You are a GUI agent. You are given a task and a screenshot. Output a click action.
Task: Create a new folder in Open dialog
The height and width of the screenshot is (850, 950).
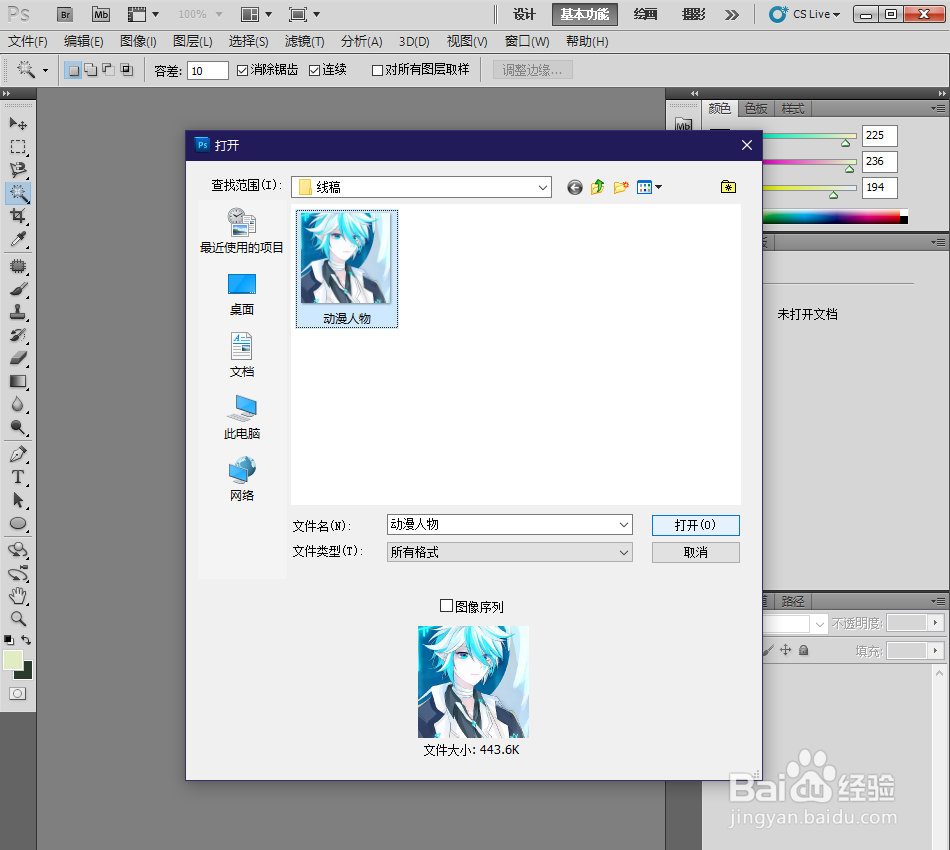621,187
